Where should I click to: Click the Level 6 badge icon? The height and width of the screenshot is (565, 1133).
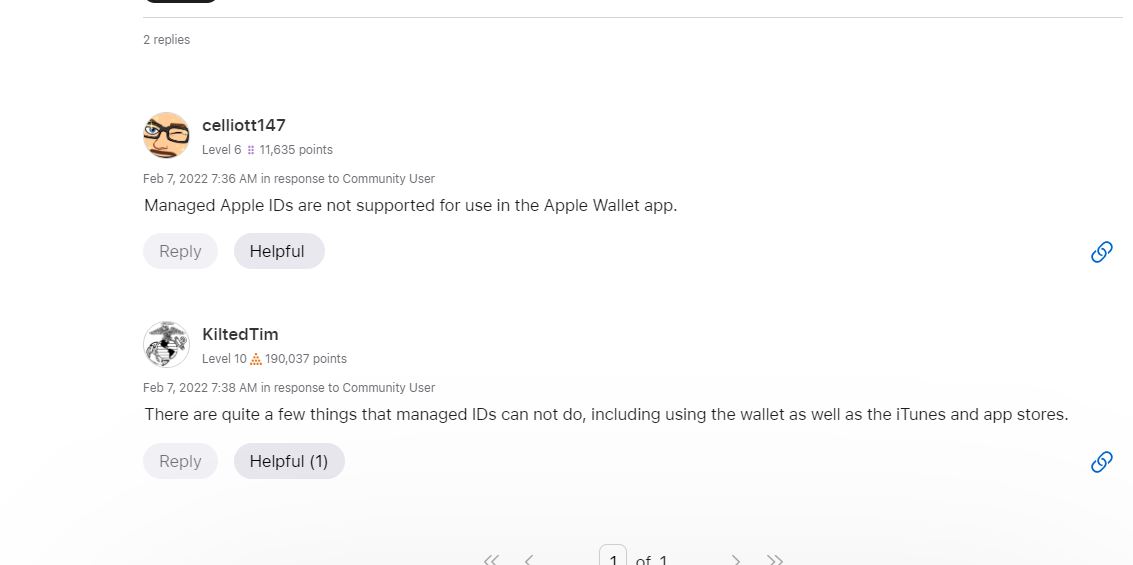pos(251,150)
